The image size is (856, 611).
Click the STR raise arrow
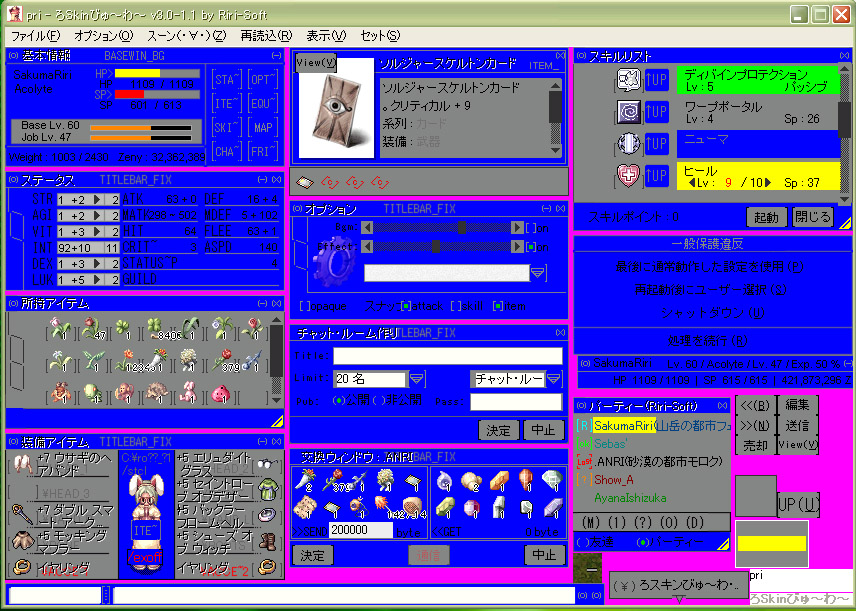coord(97,199)
